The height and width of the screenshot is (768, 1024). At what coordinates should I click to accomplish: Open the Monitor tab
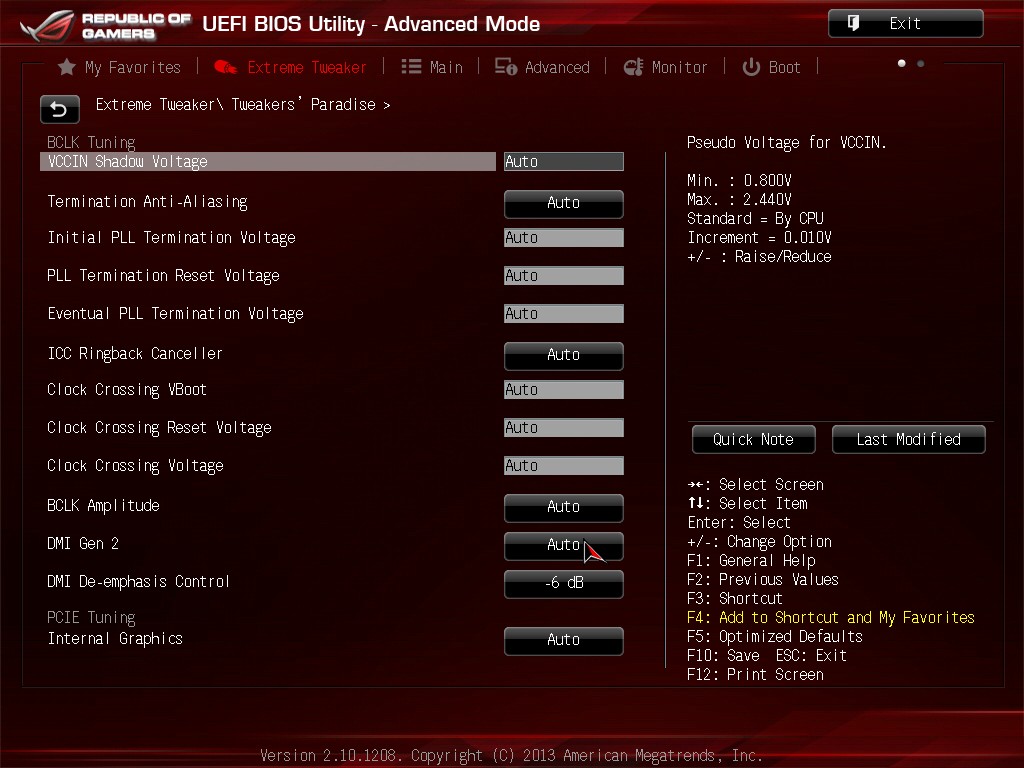click(x=665, y=67)
